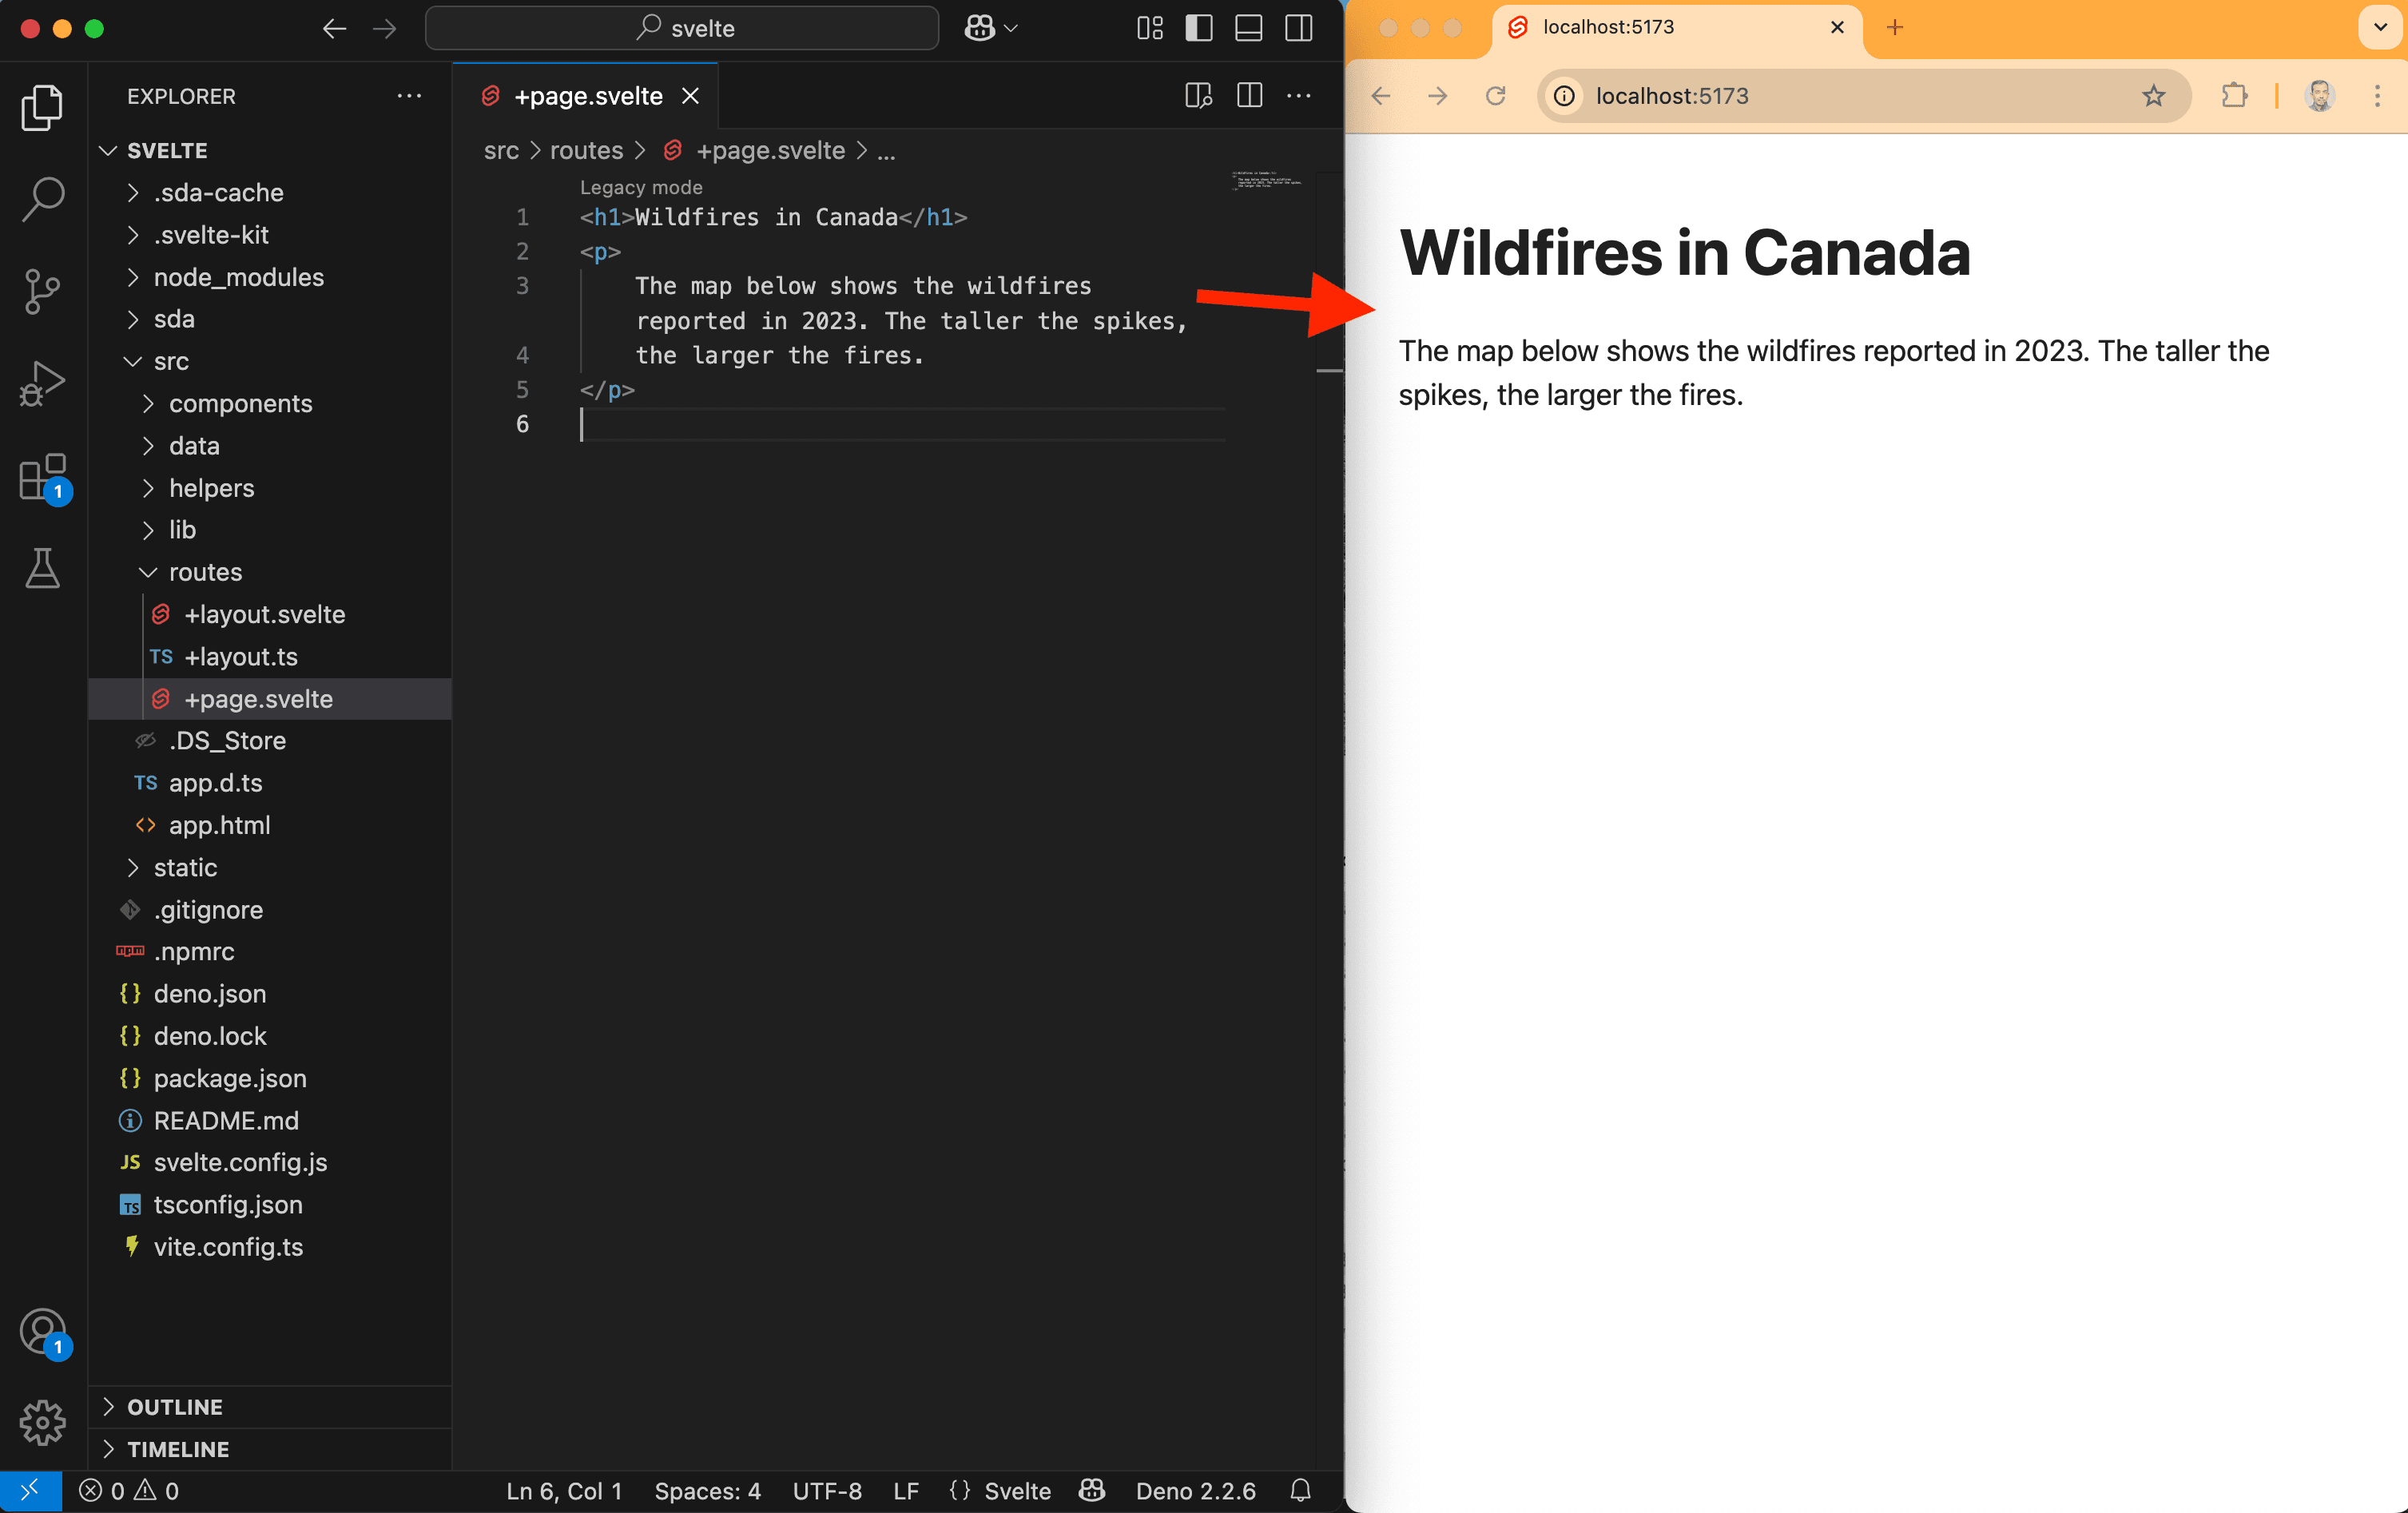2408x1513 pixels.
Task: Open package.json file
Action: (x=230, y=1078)
